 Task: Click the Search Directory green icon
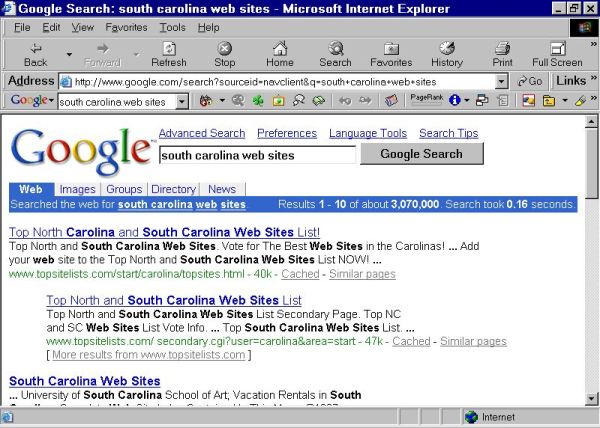click(318, 101)
